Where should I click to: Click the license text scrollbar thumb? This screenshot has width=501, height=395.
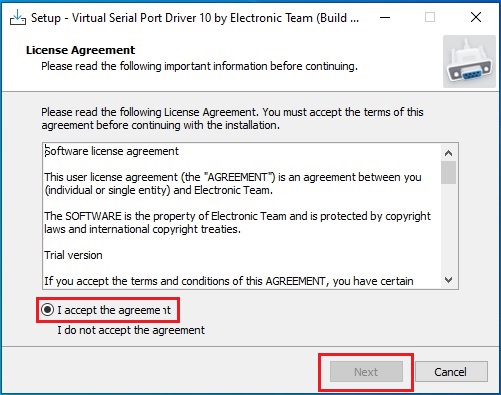448,172
